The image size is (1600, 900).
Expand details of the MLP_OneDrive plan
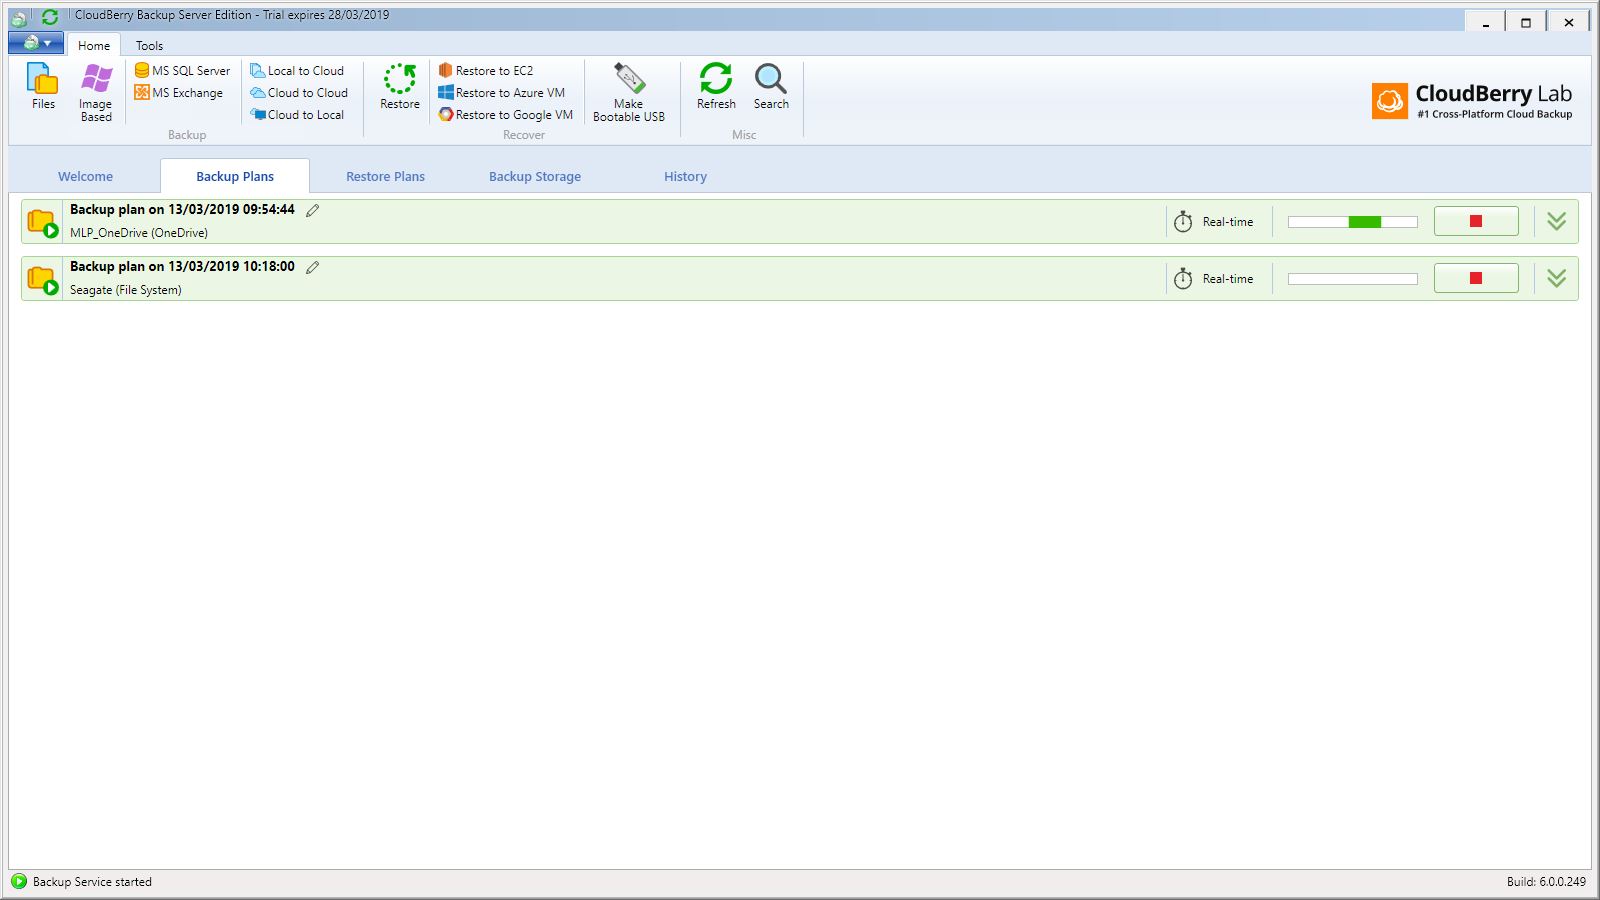click(x=1556, y=221)
